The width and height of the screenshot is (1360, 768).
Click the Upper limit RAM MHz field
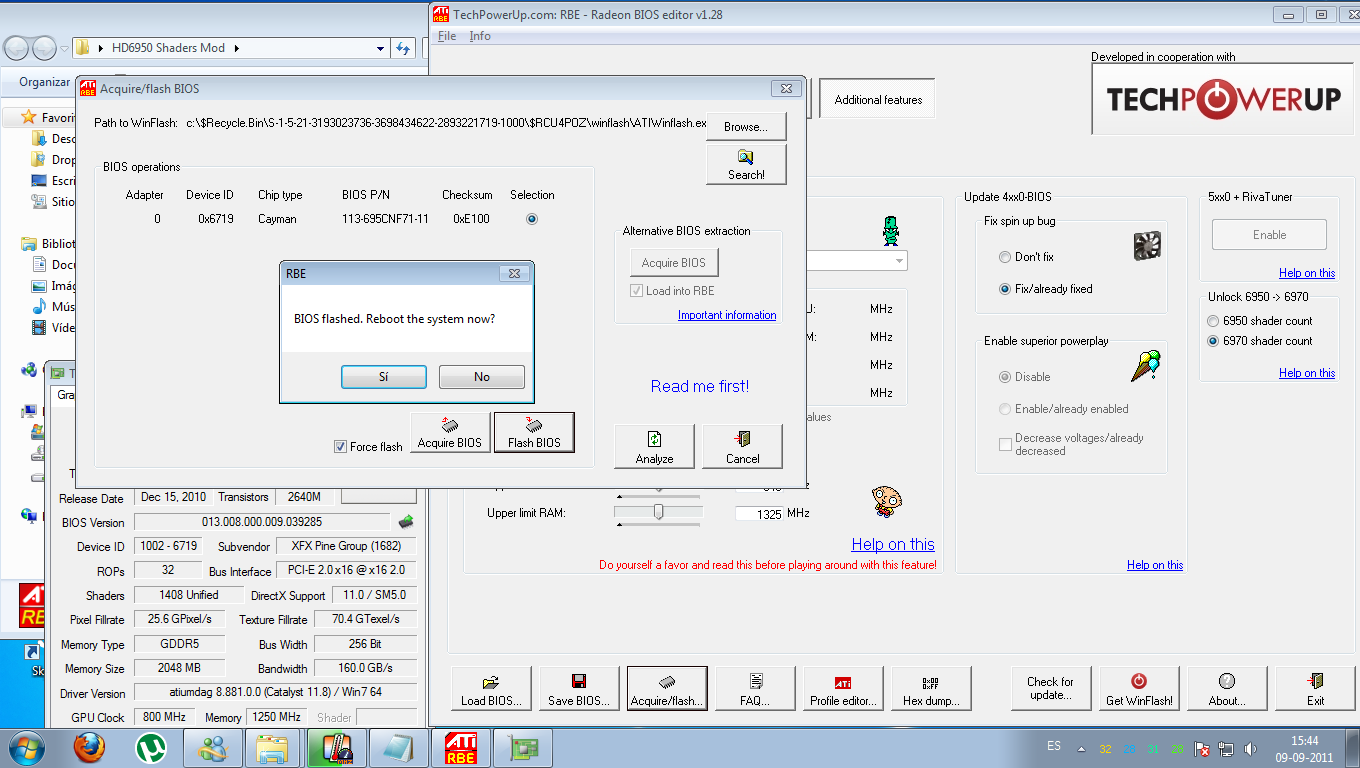759,514
